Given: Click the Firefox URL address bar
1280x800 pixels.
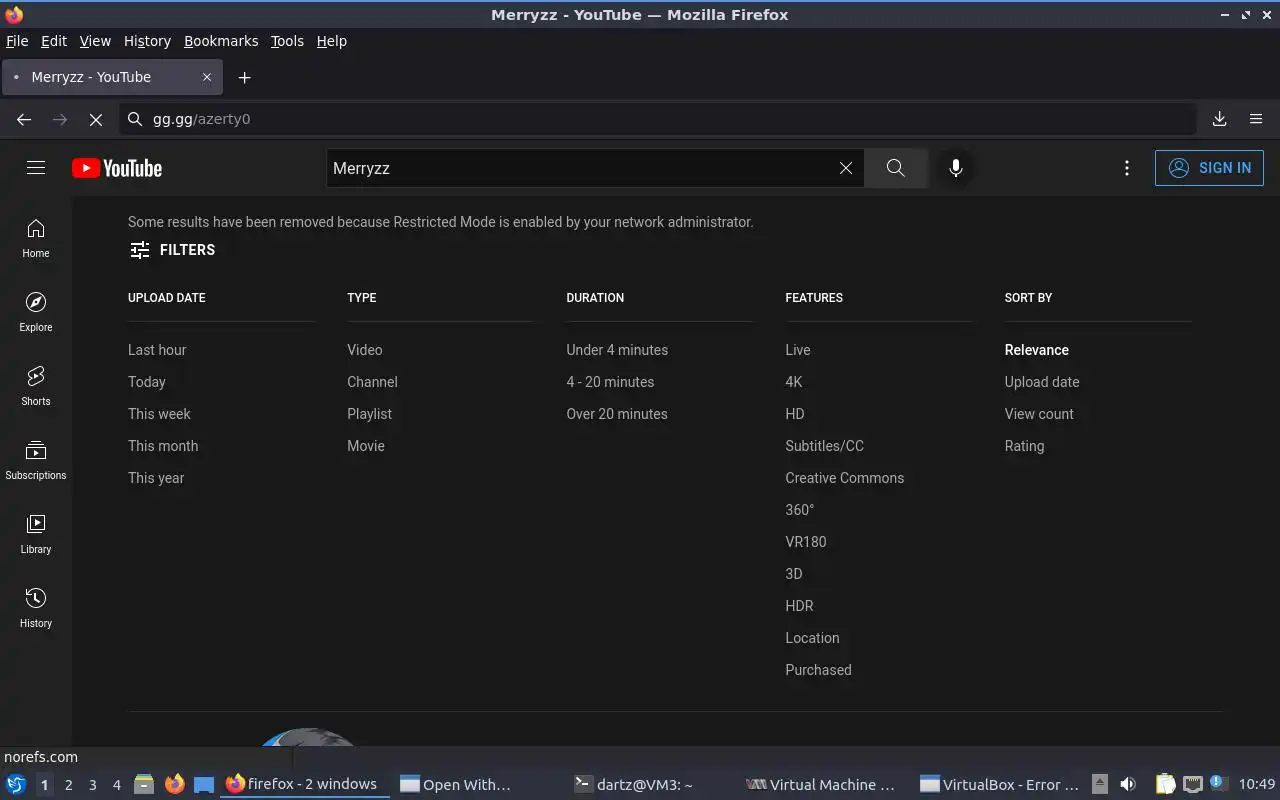Looking at the screenshot, I should 660,119.
